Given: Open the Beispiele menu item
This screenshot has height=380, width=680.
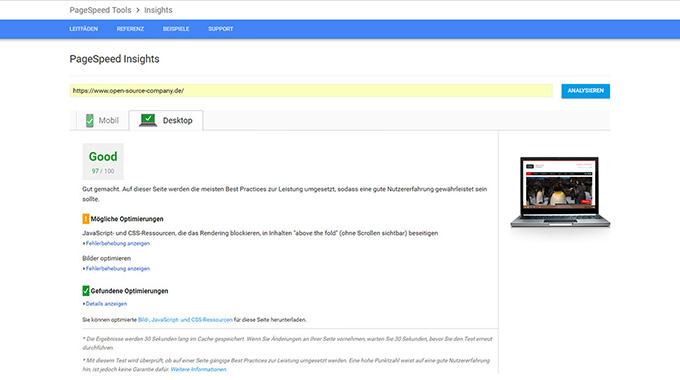Looking at the screenshot, I should 176,29.
